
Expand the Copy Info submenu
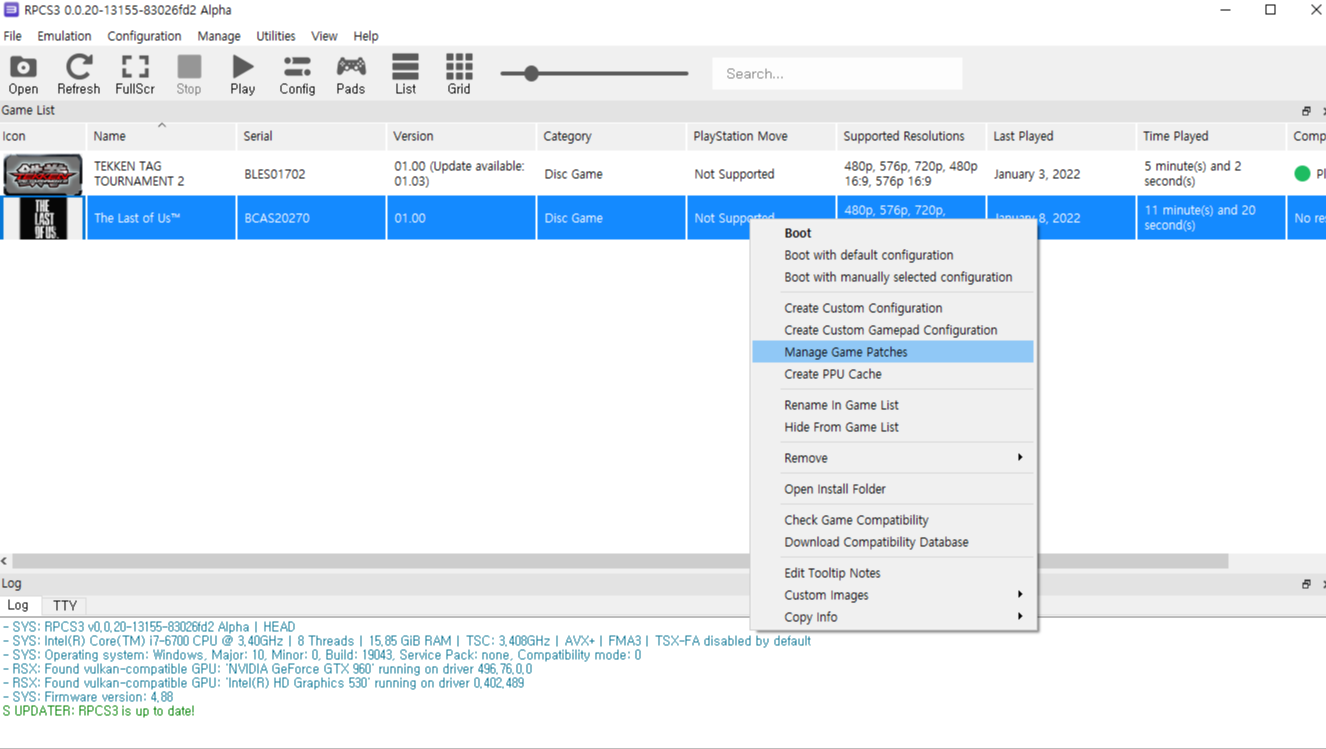click(x=893, y=617)
